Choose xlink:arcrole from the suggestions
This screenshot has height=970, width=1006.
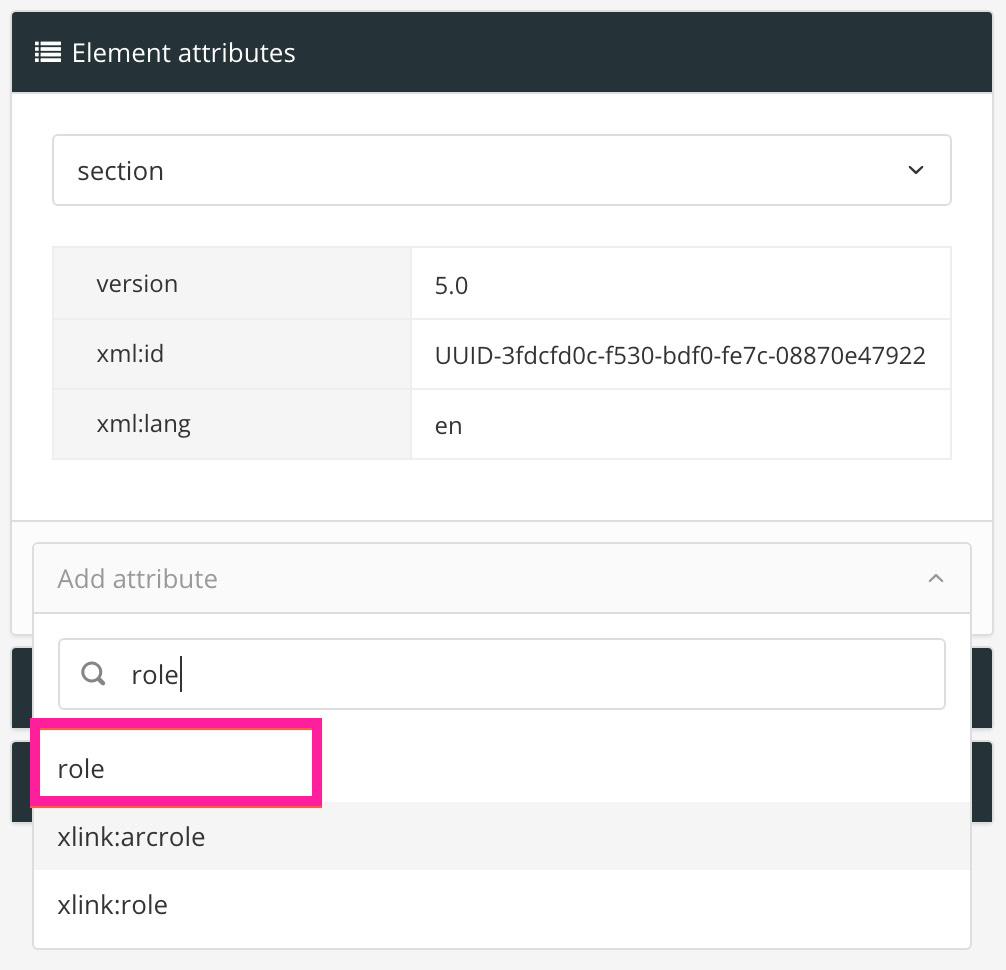[131, 837]
